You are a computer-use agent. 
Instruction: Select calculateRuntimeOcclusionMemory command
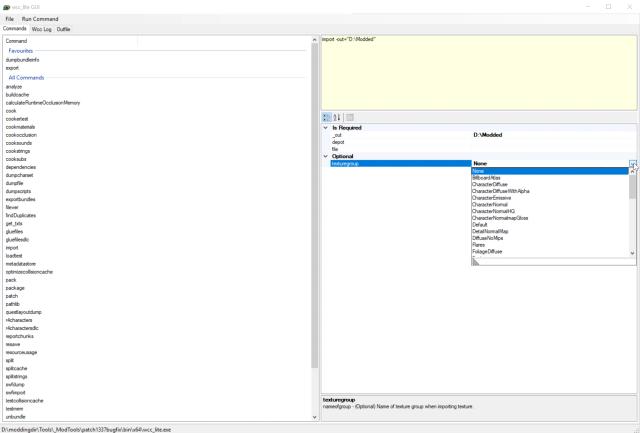click(43, 103)
